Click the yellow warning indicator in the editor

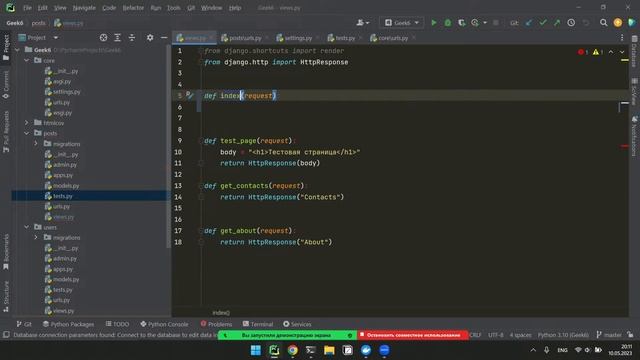coord(598,52)
